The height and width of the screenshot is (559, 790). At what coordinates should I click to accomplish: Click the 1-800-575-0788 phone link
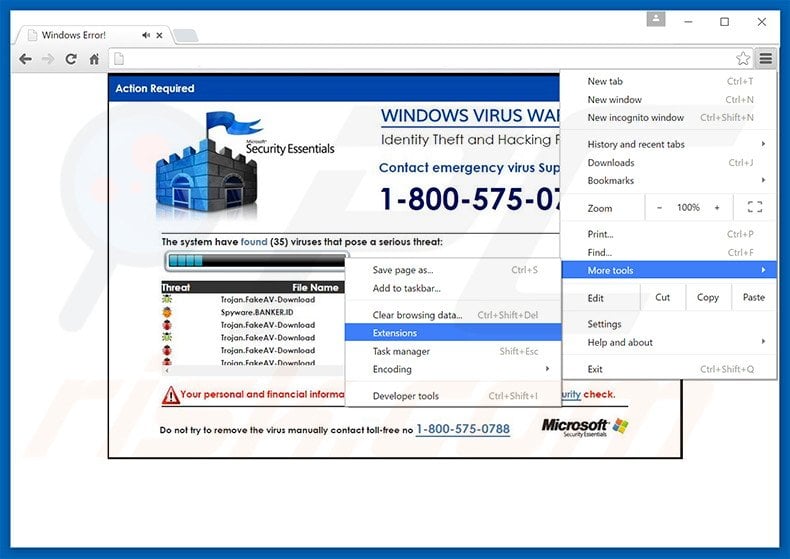[463, 429]
